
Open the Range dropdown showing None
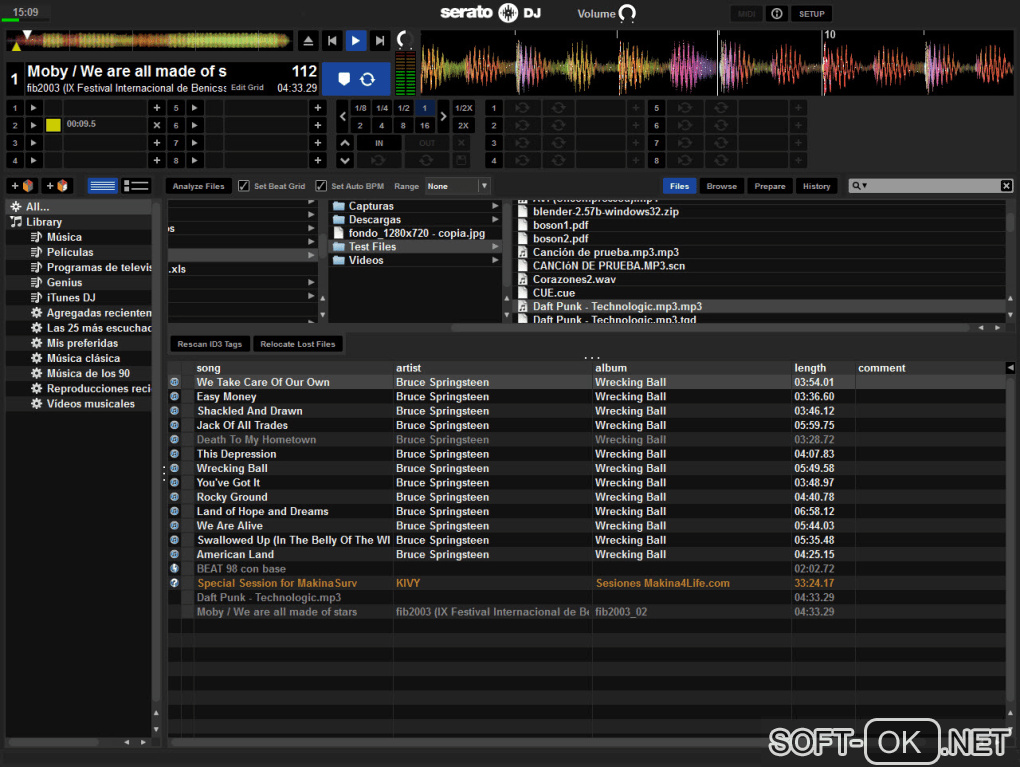(x=457, y=186)
